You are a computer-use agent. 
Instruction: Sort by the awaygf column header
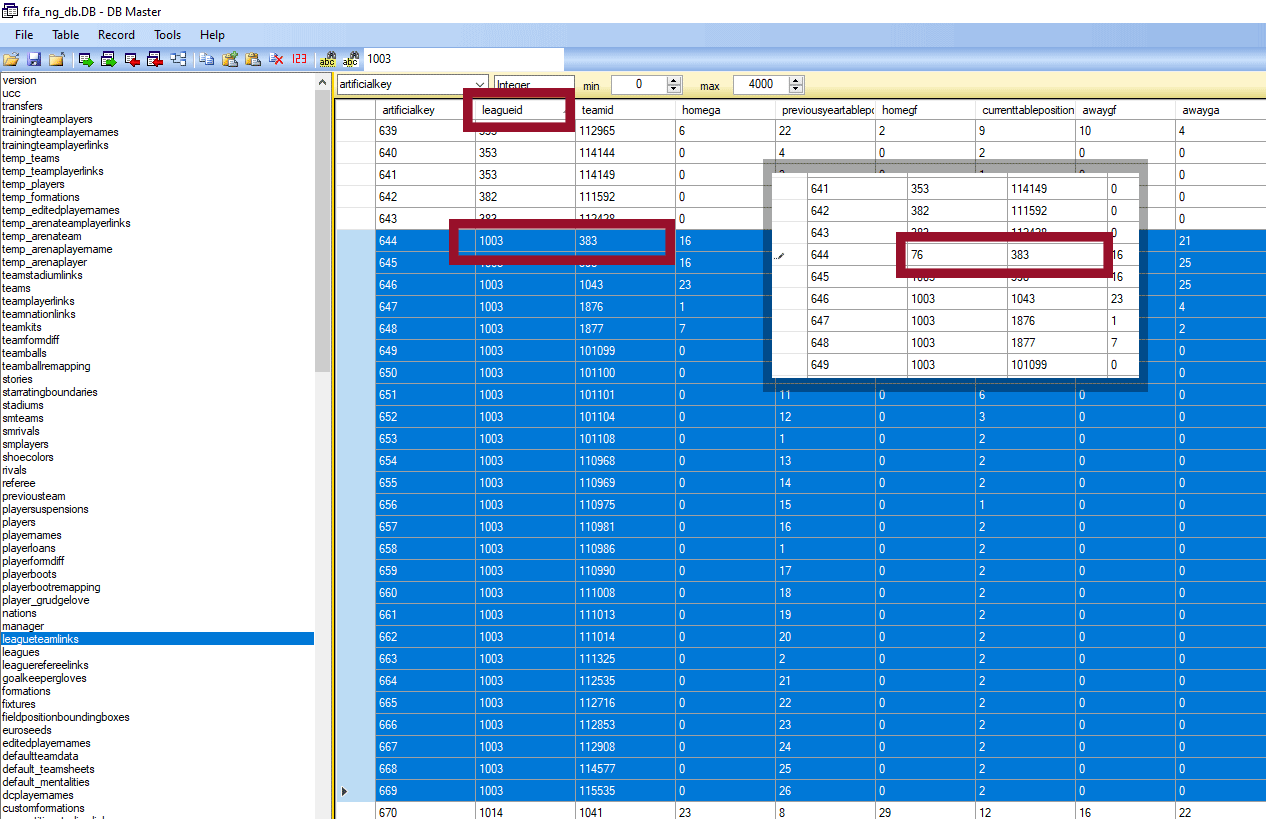click(x=1125, y=109)
